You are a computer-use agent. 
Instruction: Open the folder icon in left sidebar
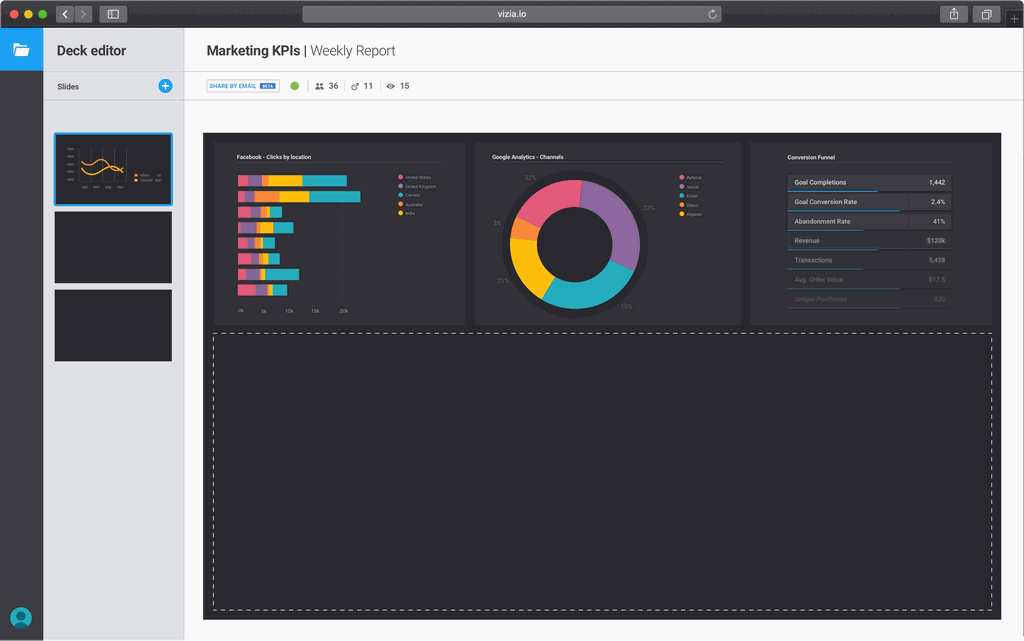(21, 50)
